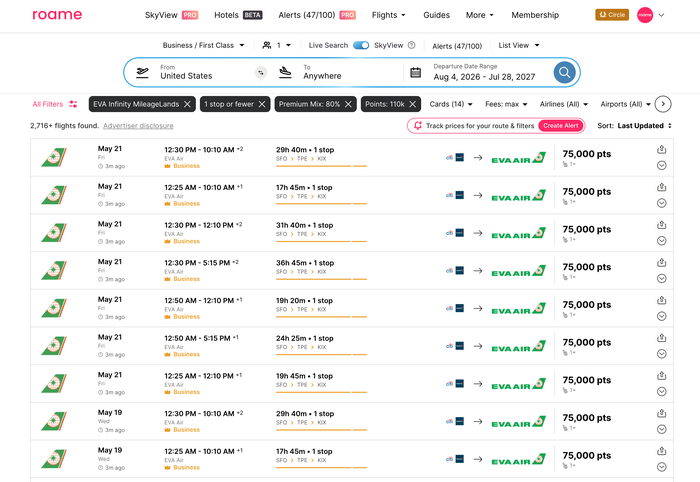Remove the Premium Mix 80% filter
700x482 pixels.
(348, 104)
